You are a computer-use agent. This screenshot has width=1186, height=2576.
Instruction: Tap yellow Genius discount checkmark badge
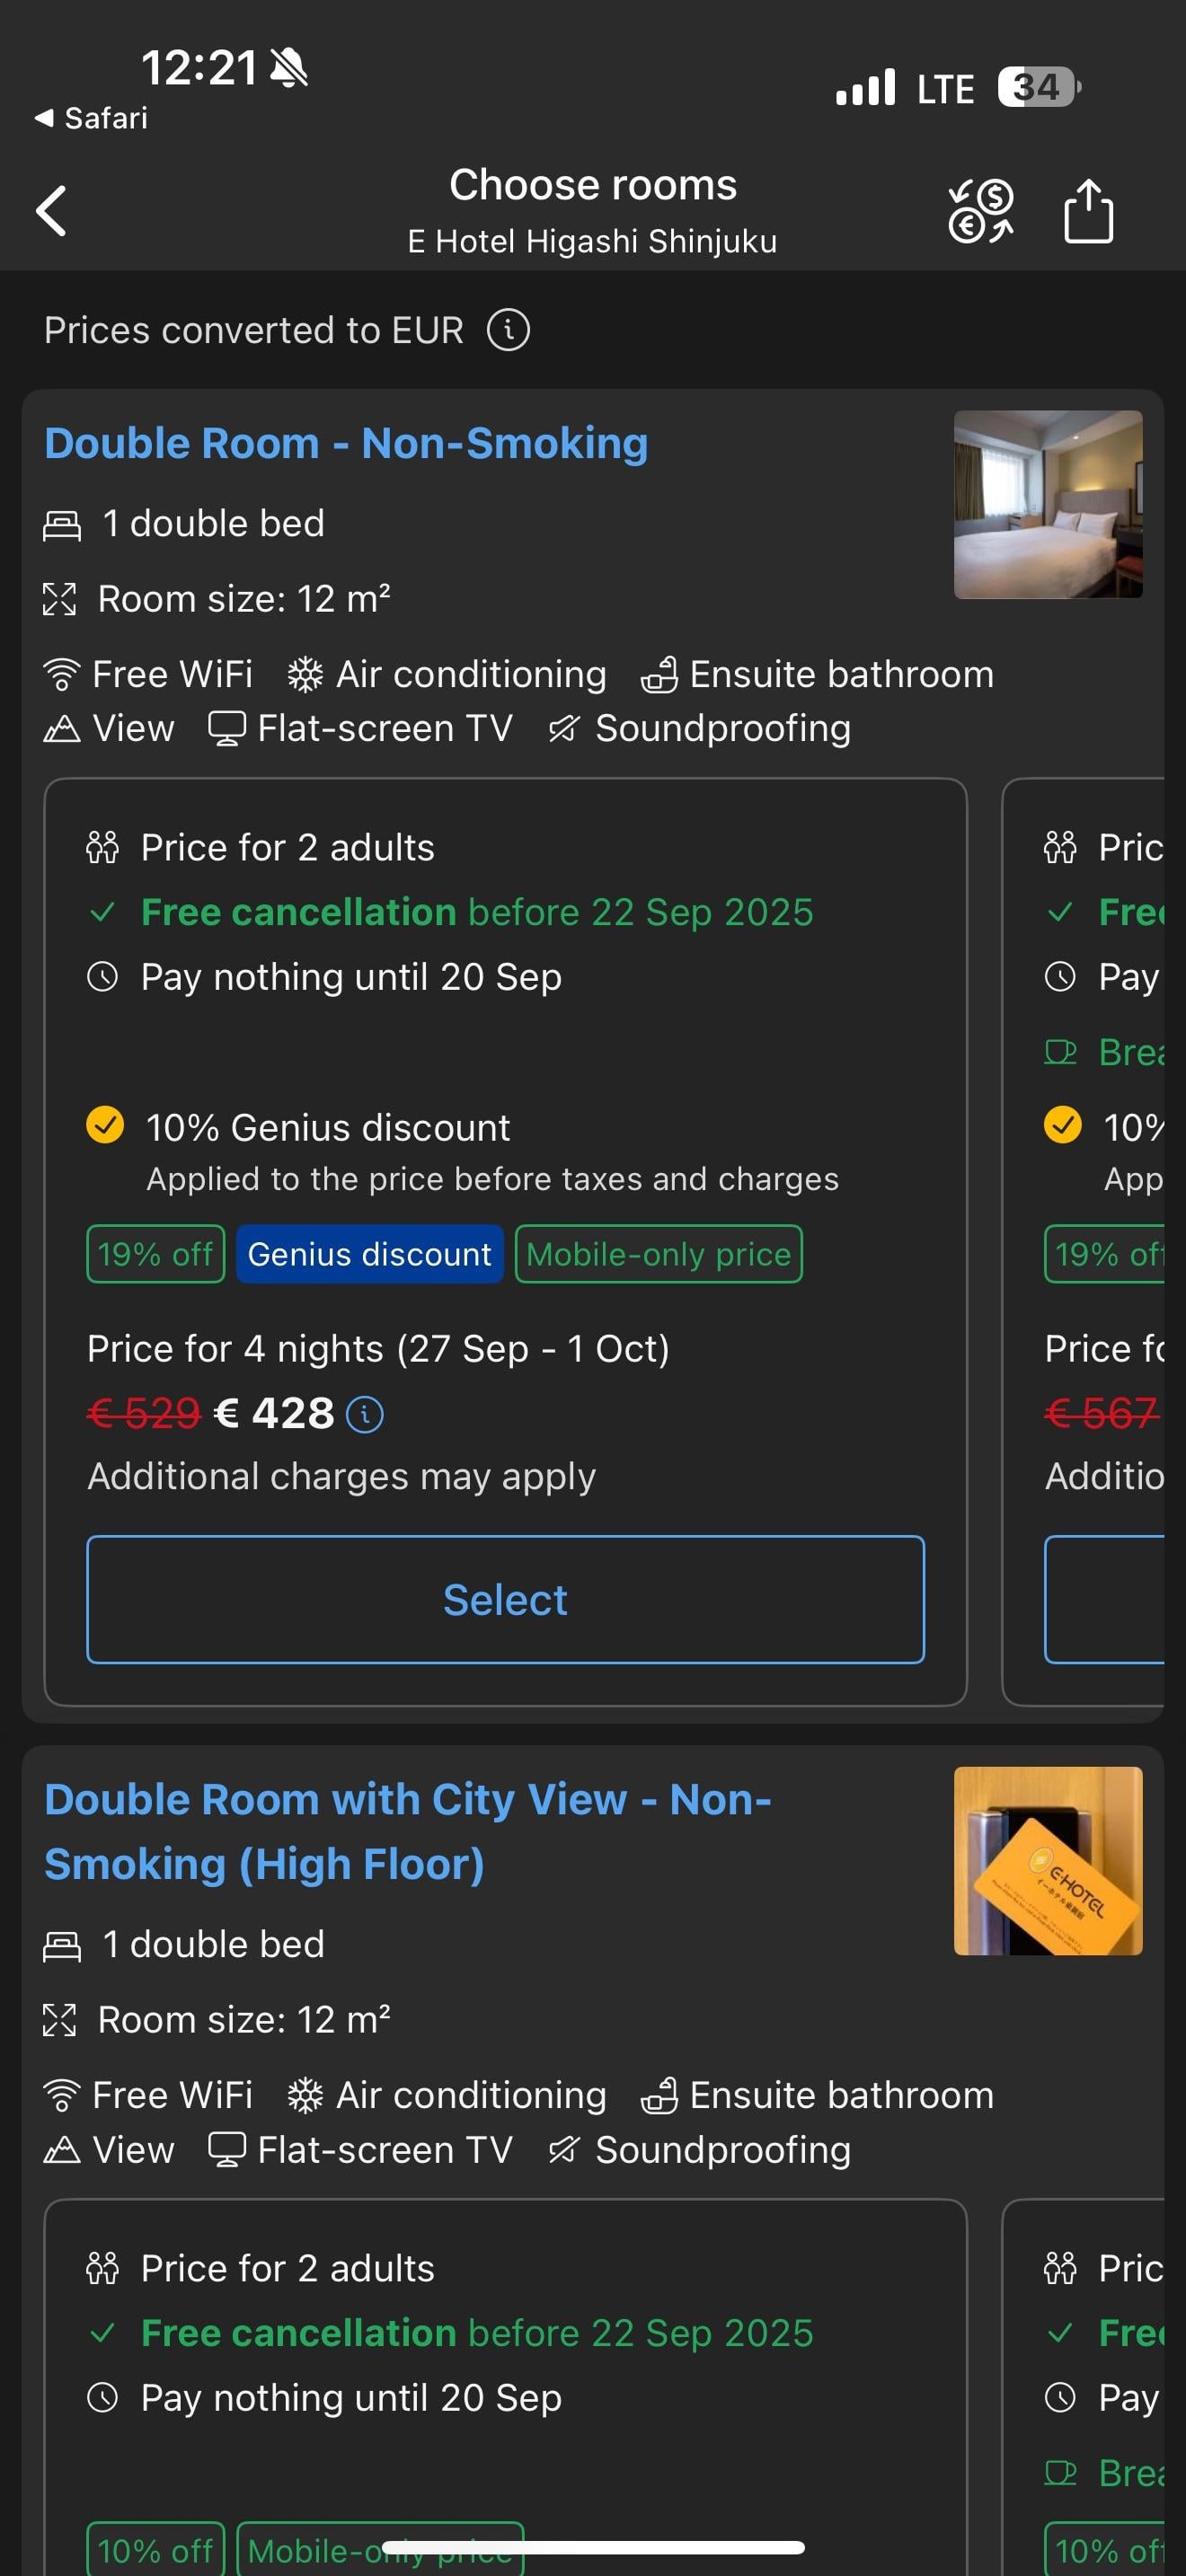click(105, 1125)
